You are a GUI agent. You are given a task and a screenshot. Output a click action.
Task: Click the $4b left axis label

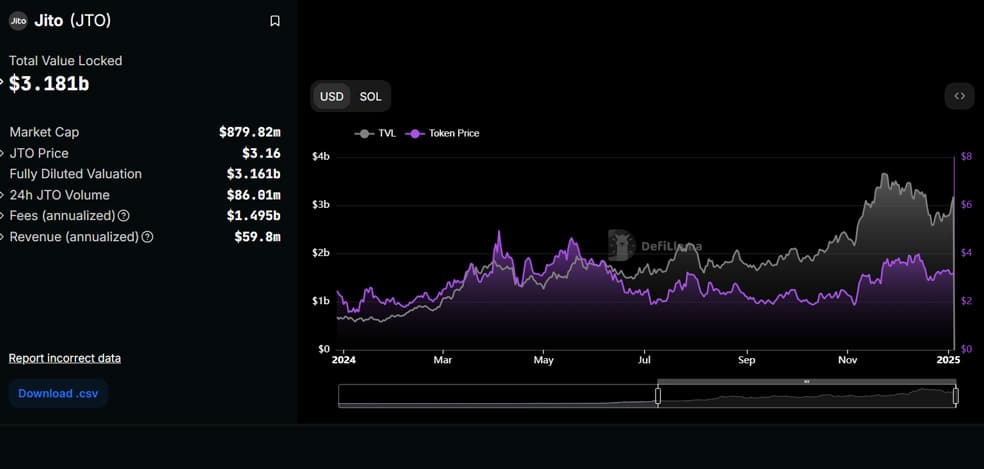[321, 157]
